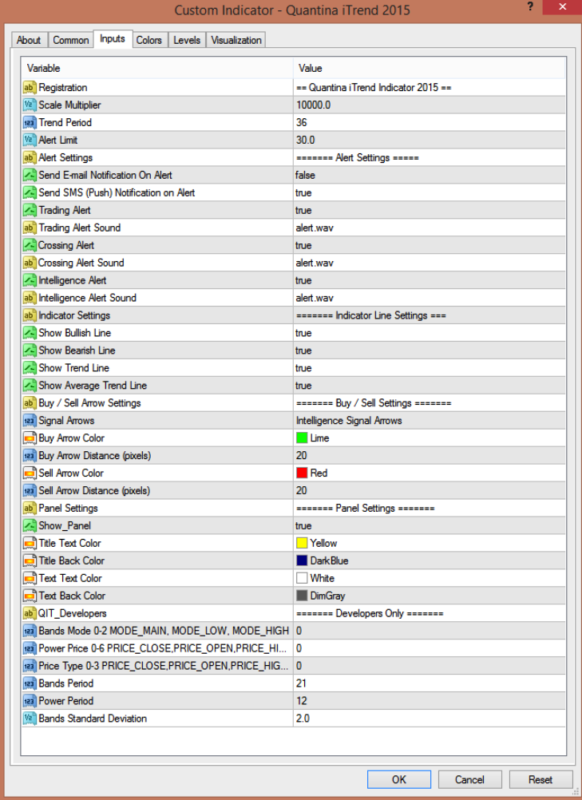Click the double-type icon beside Alert Limit
The height and width of the screenshot is (800, 582).
coord(30,140)
